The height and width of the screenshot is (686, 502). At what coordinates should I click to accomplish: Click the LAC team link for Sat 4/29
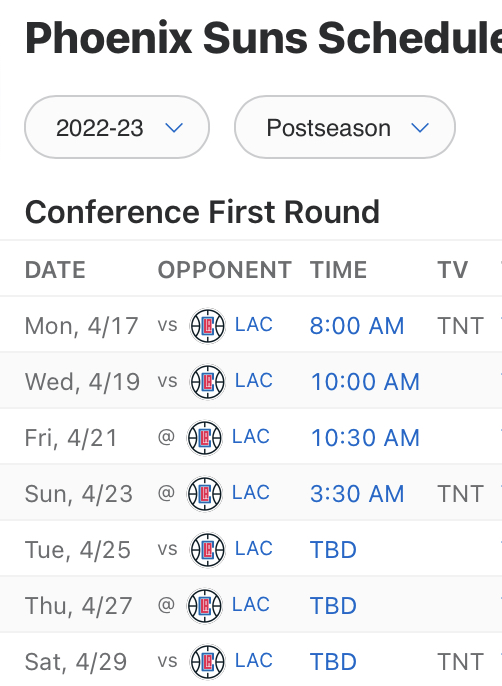click(254, 661)
